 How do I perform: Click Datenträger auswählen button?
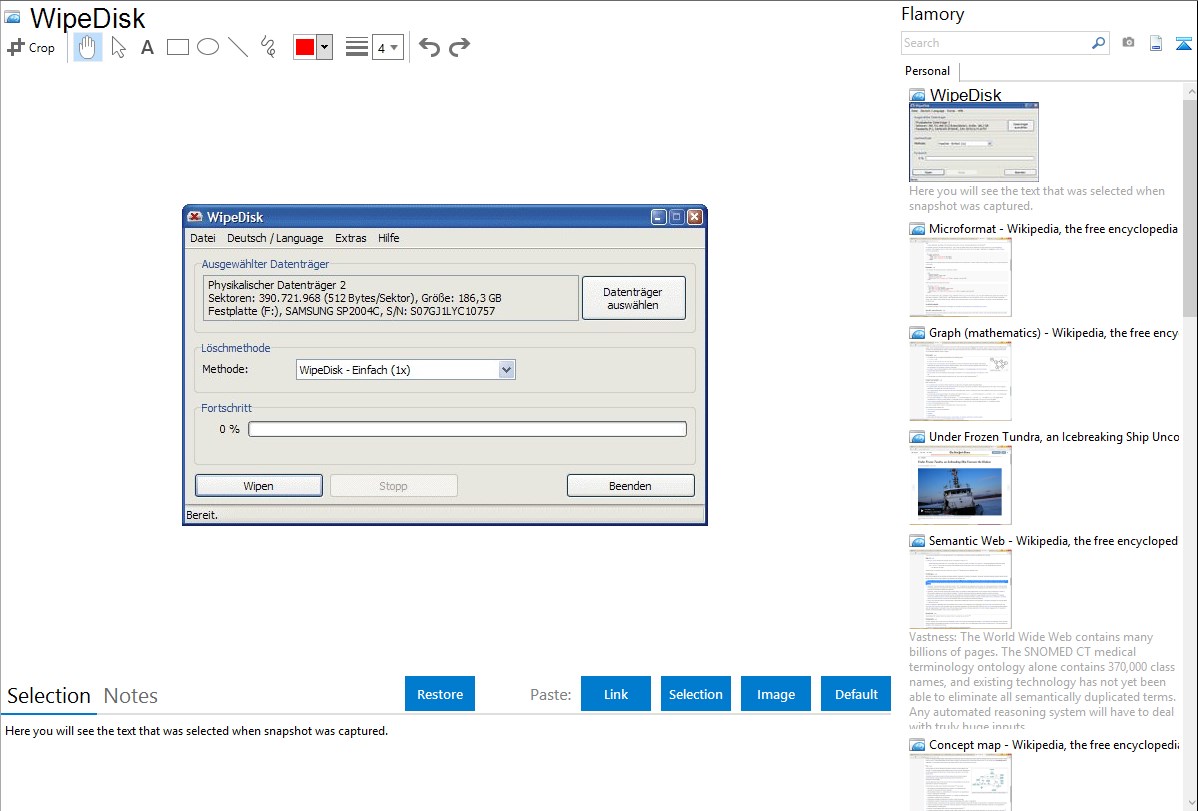(x=633, y=298)
